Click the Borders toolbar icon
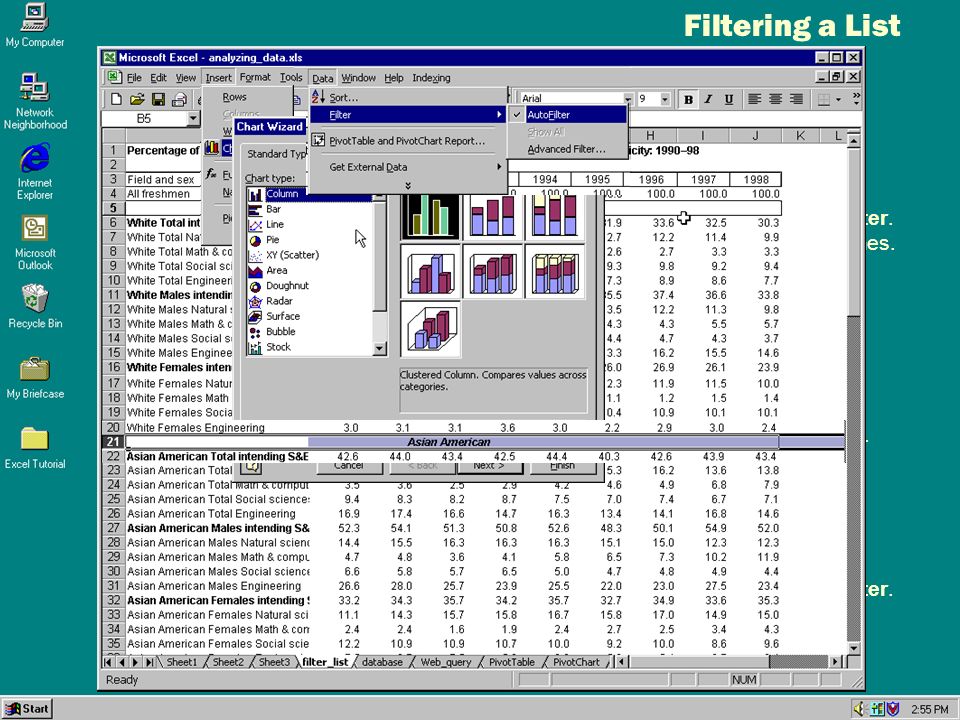 (x=823, y=99)
